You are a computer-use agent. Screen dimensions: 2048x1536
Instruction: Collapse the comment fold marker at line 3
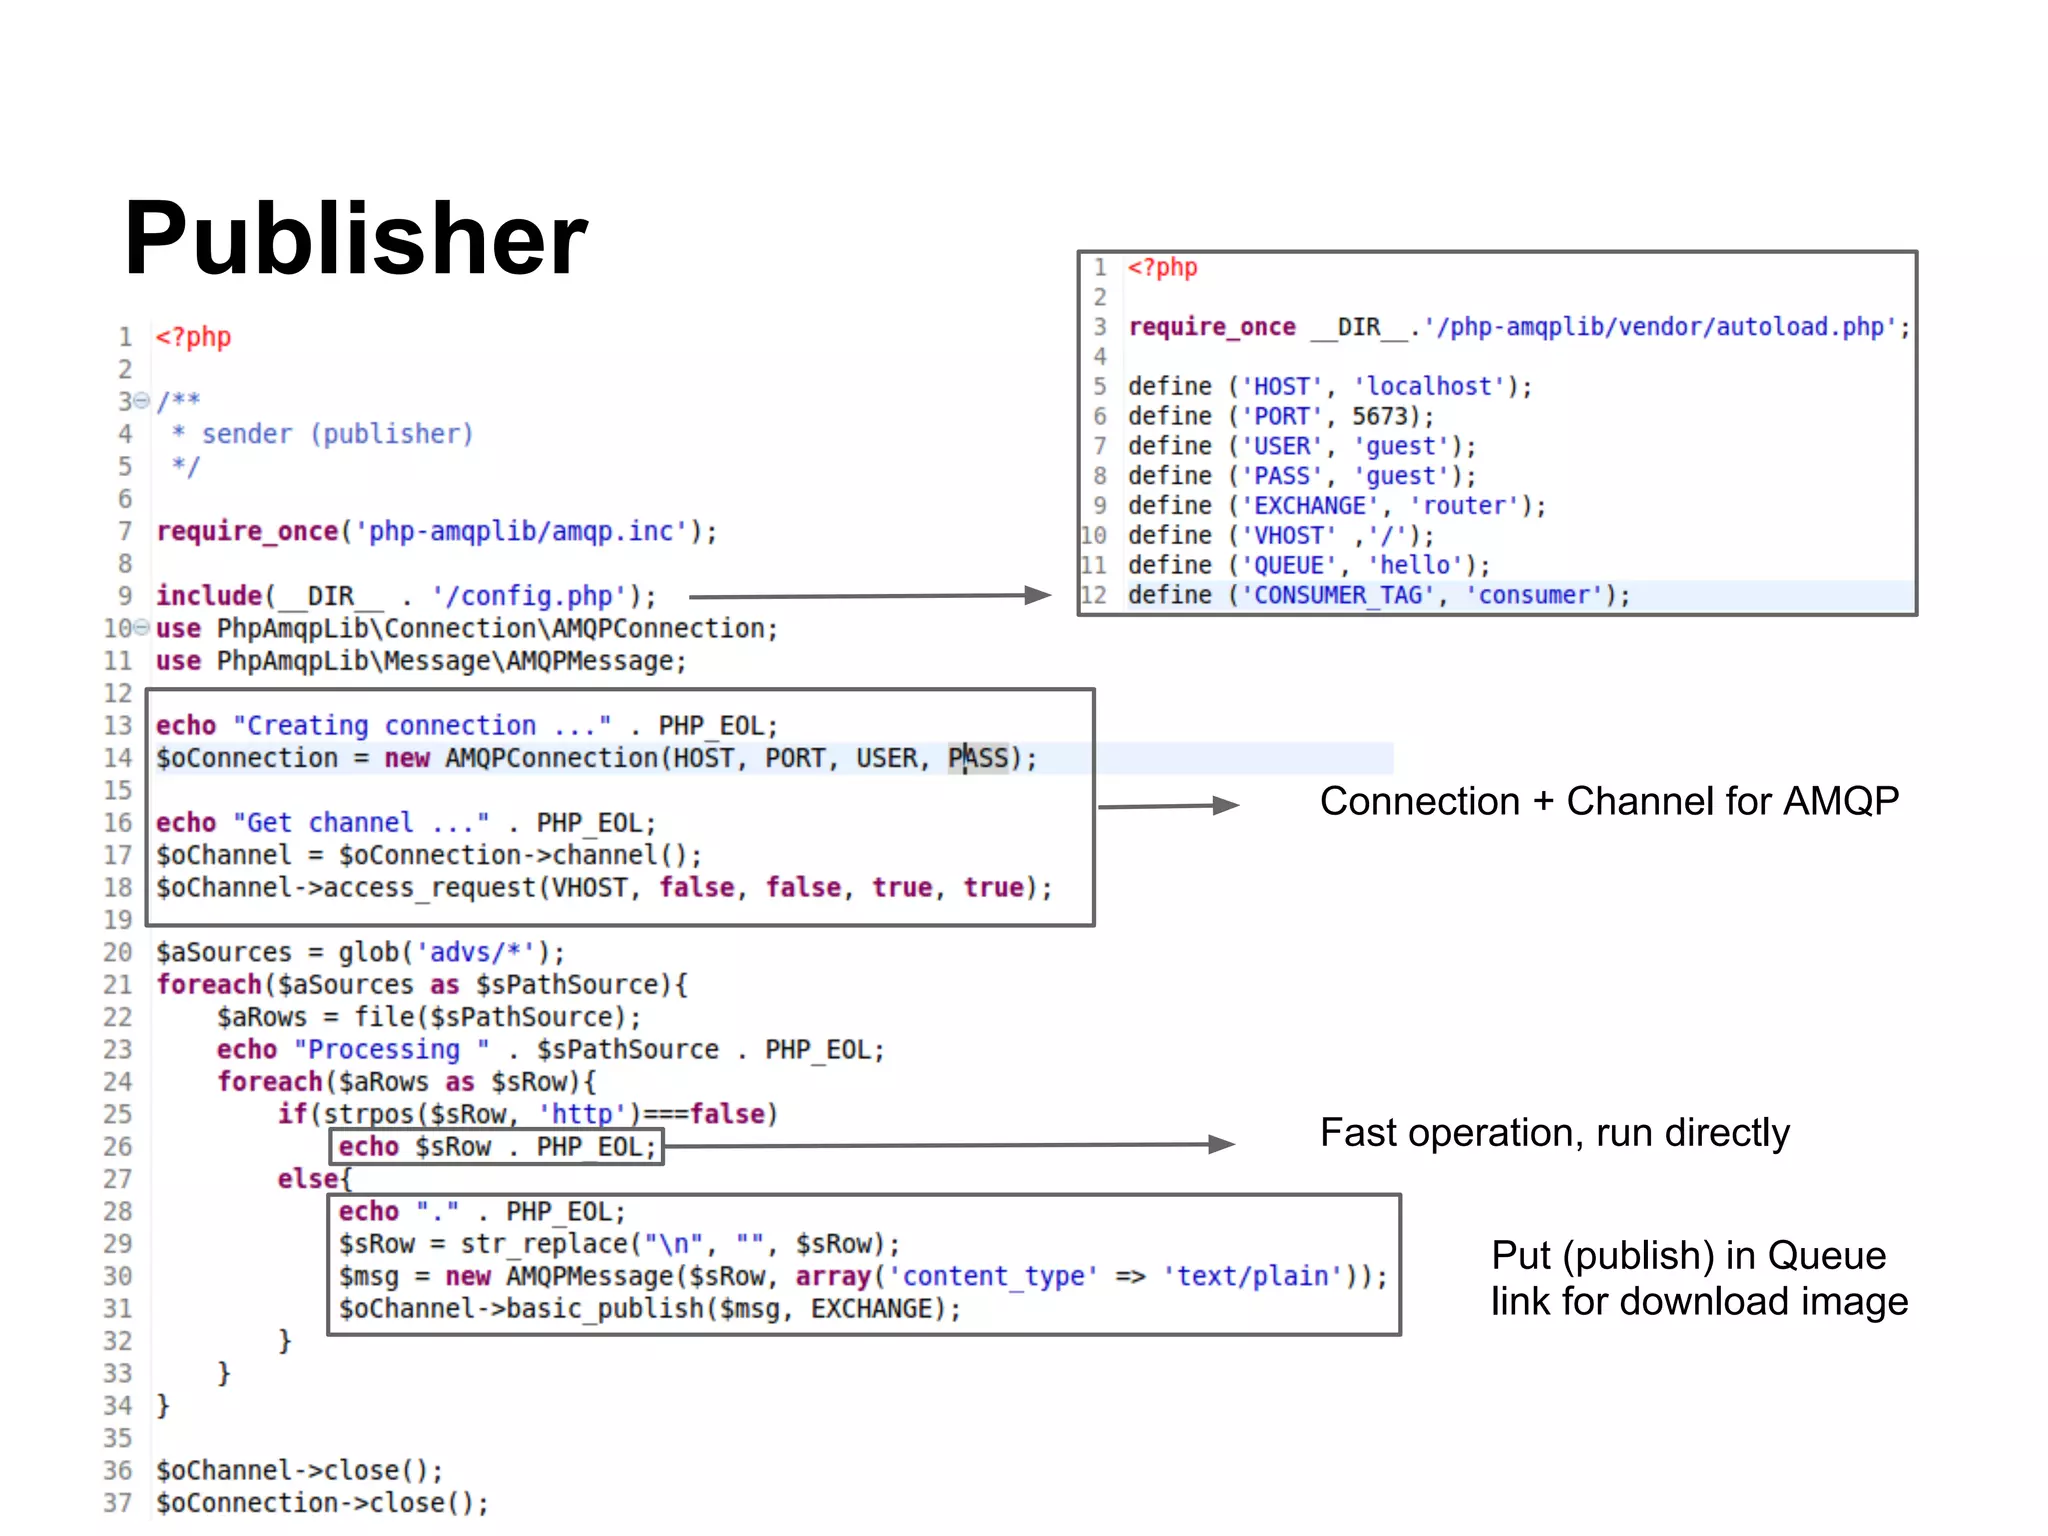[x=141, y=402]
